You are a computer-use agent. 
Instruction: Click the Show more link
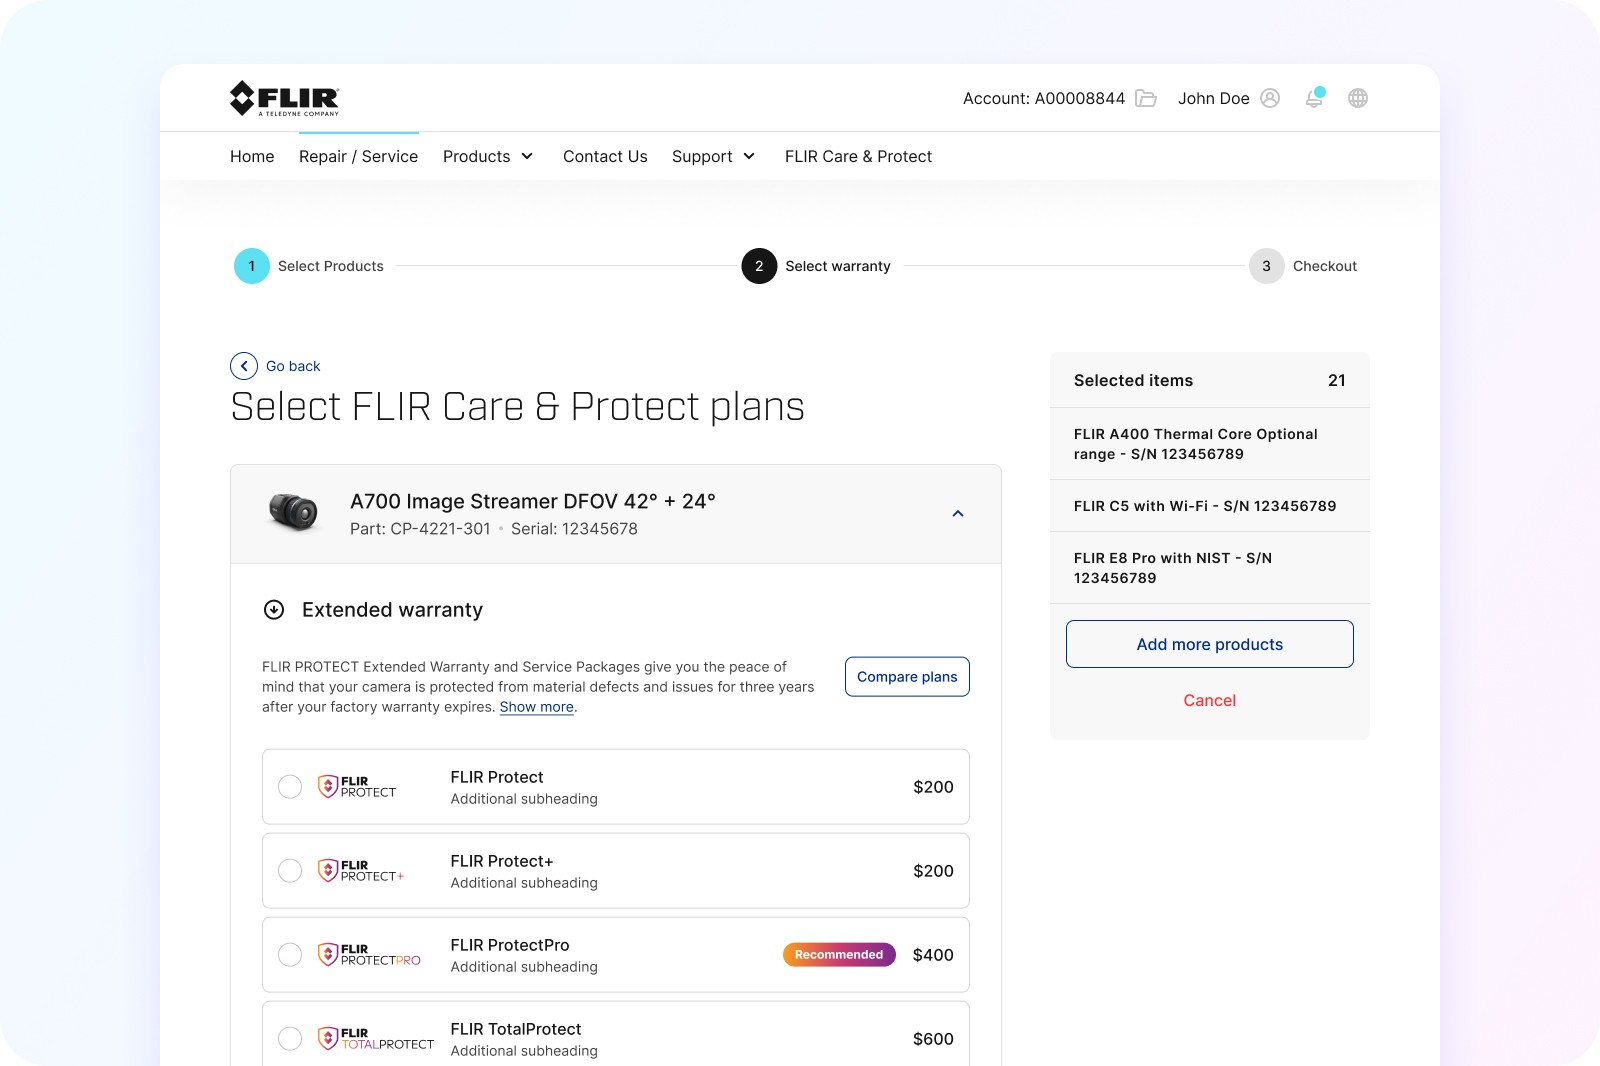tap(537, 707)
